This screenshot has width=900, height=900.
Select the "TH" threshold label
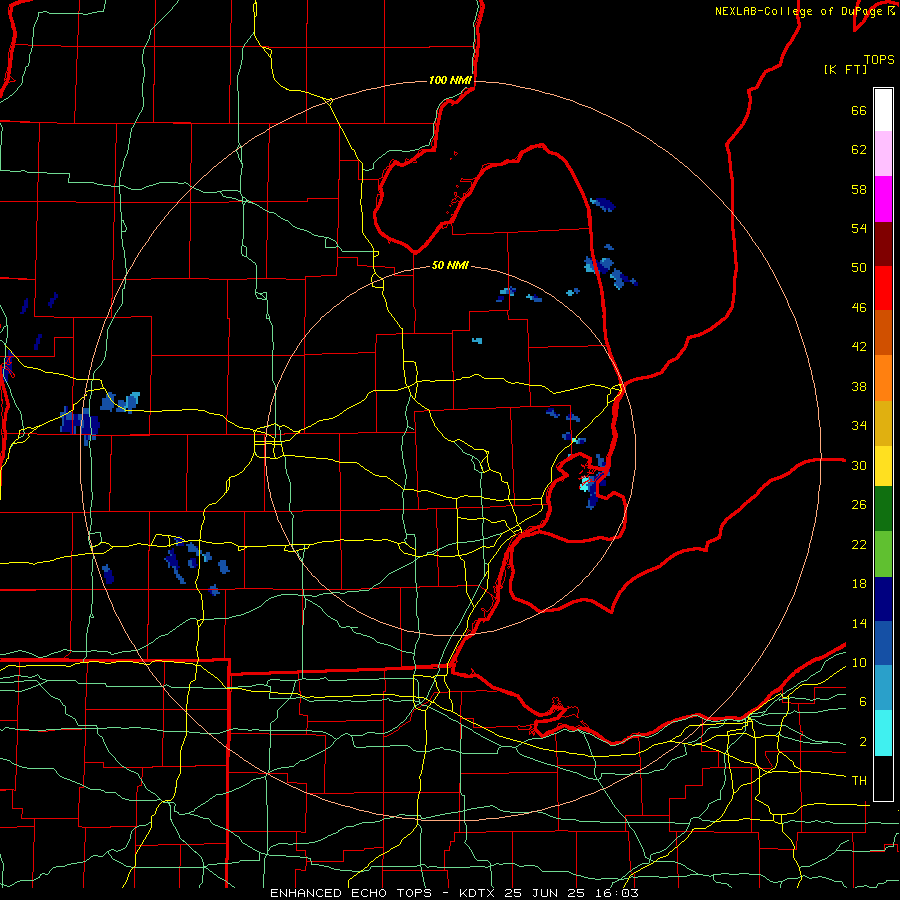[859, 781]
